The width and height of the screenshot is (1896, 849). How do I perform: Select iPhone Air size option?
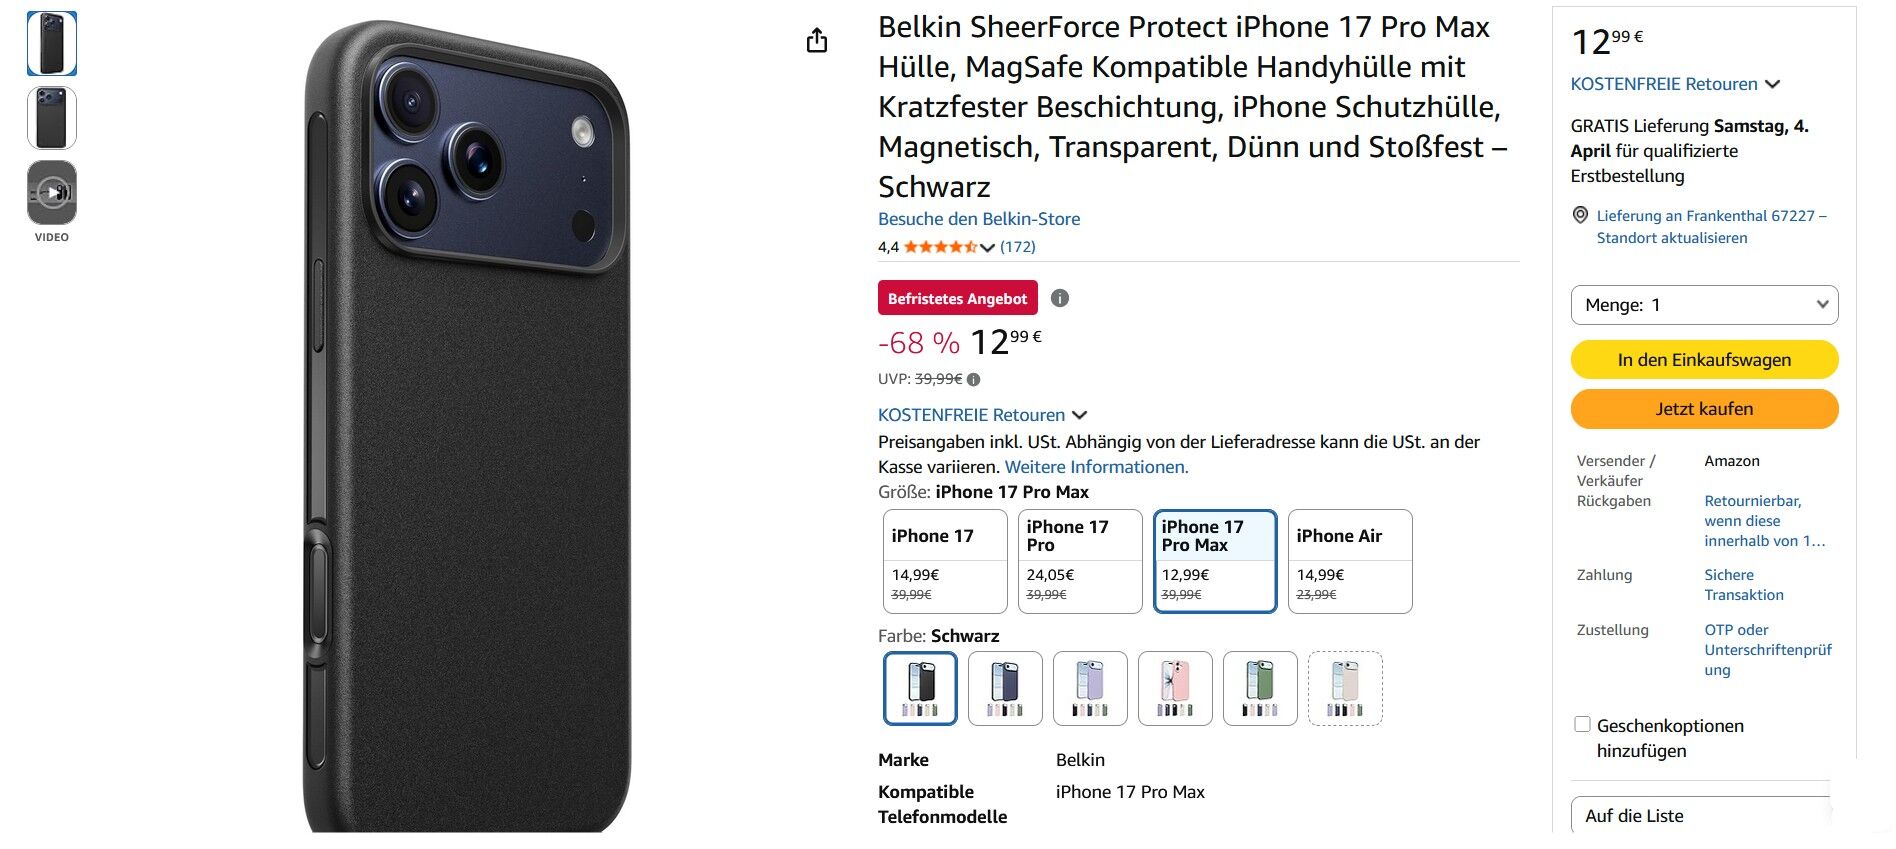click(x=1349, y=561)
